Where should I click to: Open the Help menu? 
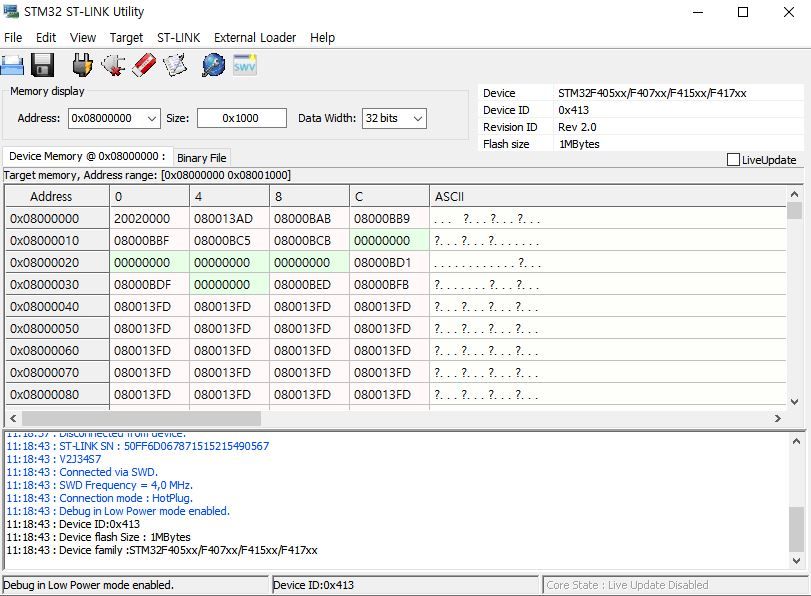point(322,38)
